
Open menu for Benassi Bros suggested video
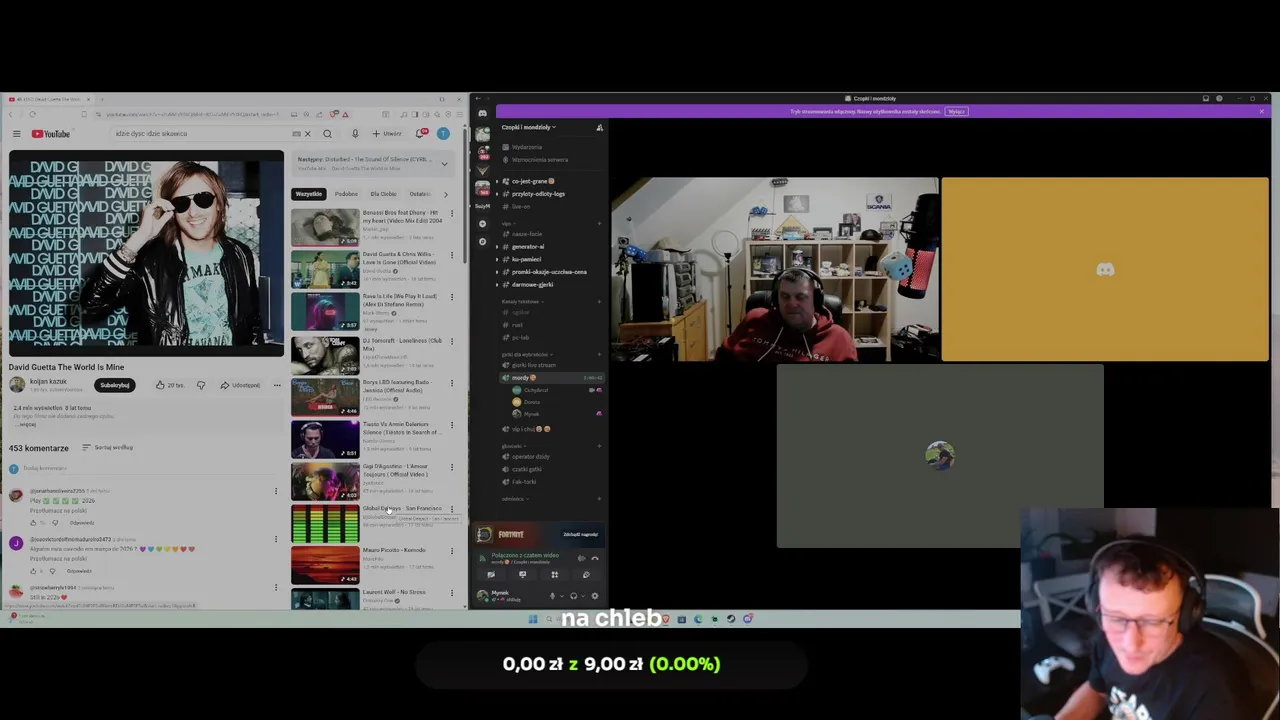451,213
